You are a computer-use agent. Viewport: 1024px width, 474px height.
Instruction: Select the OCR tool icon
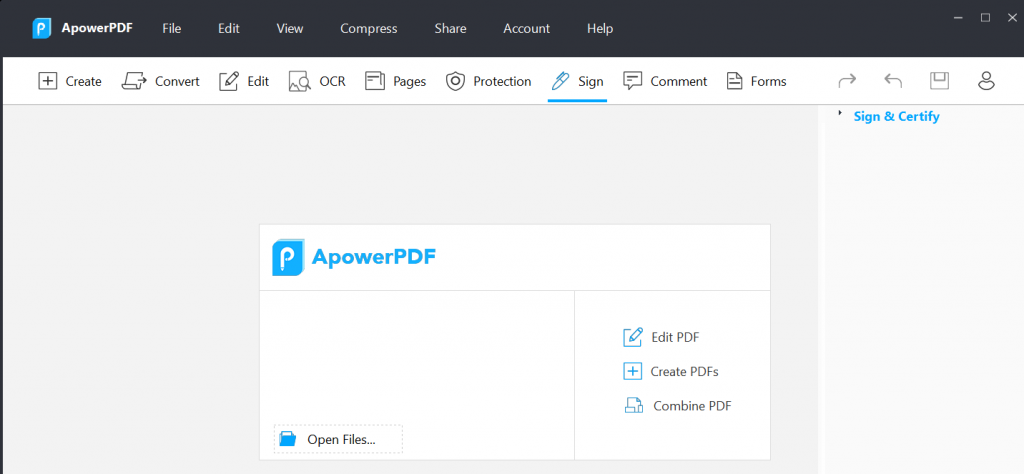tap(300, 81)
